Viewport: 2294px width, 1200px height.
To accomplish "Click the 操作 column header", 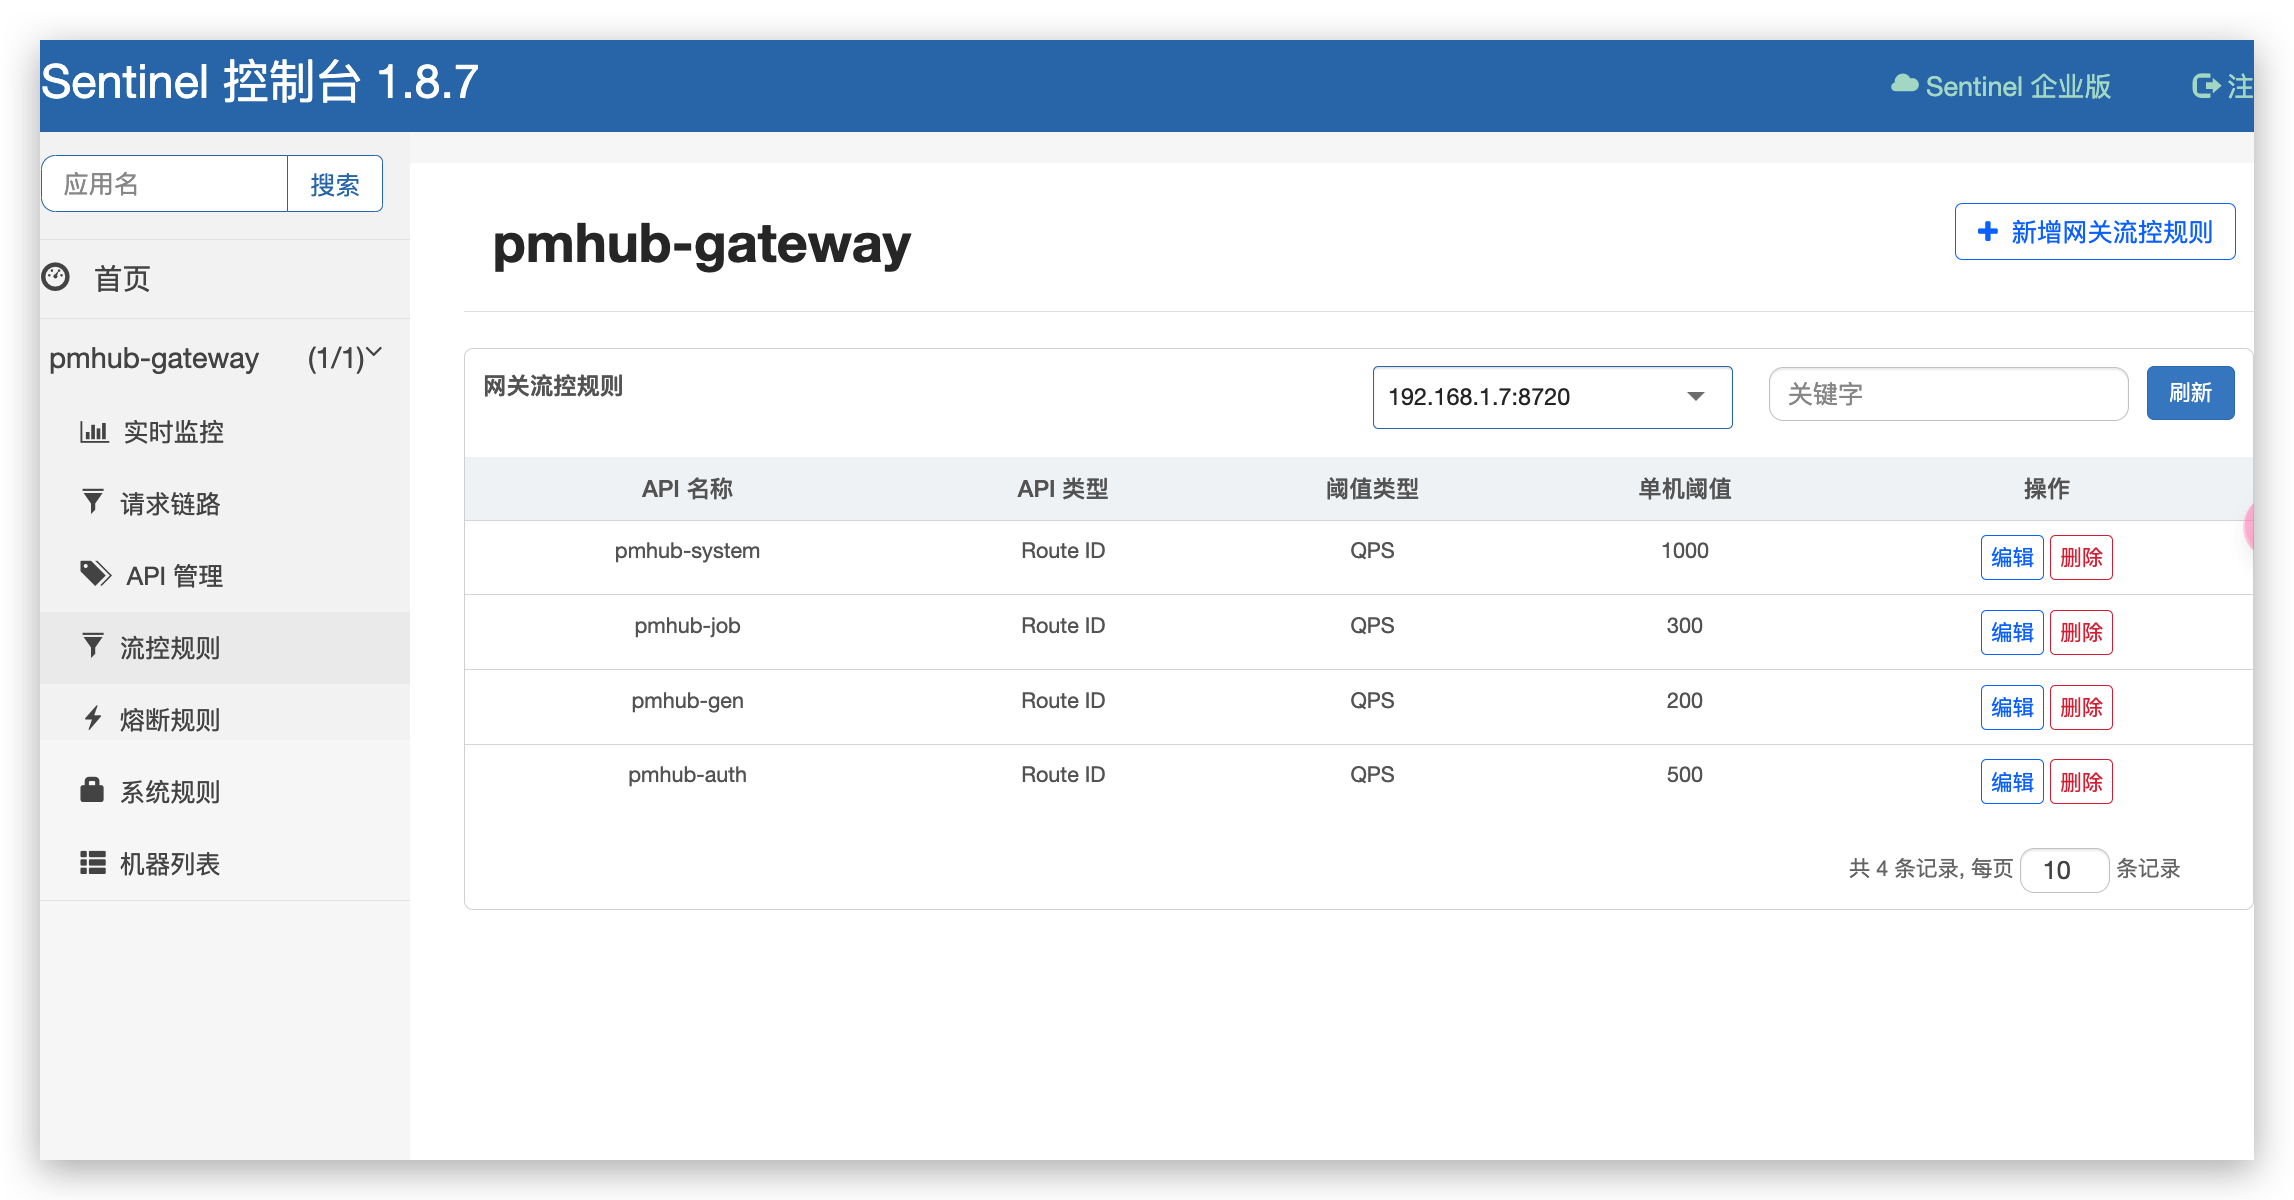I will point(2047,489).
